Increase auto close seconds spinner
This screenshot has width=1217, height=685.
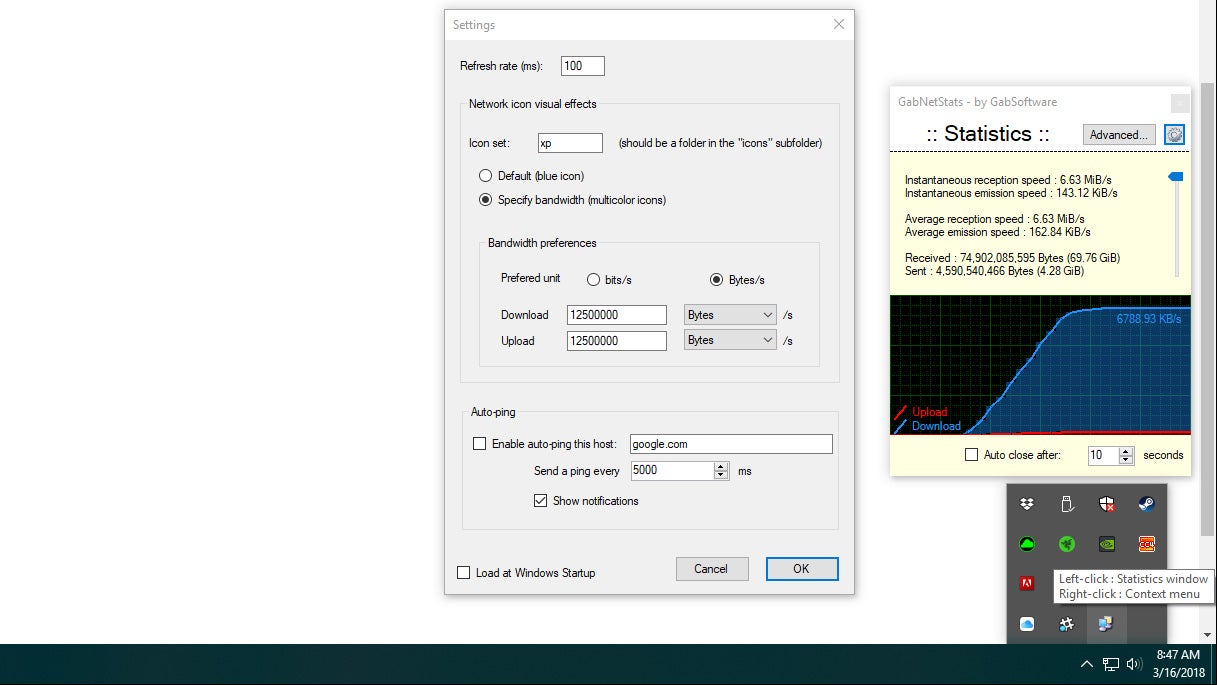[1126, 451]
